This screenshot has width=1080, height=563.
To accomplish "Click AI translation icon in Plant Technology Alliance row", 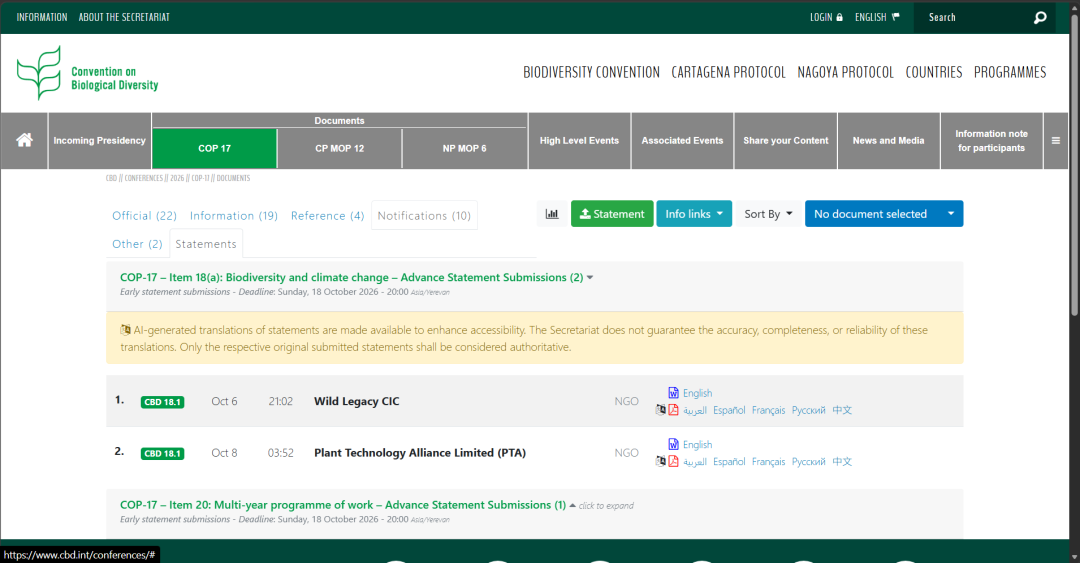I will pos(661,462).
